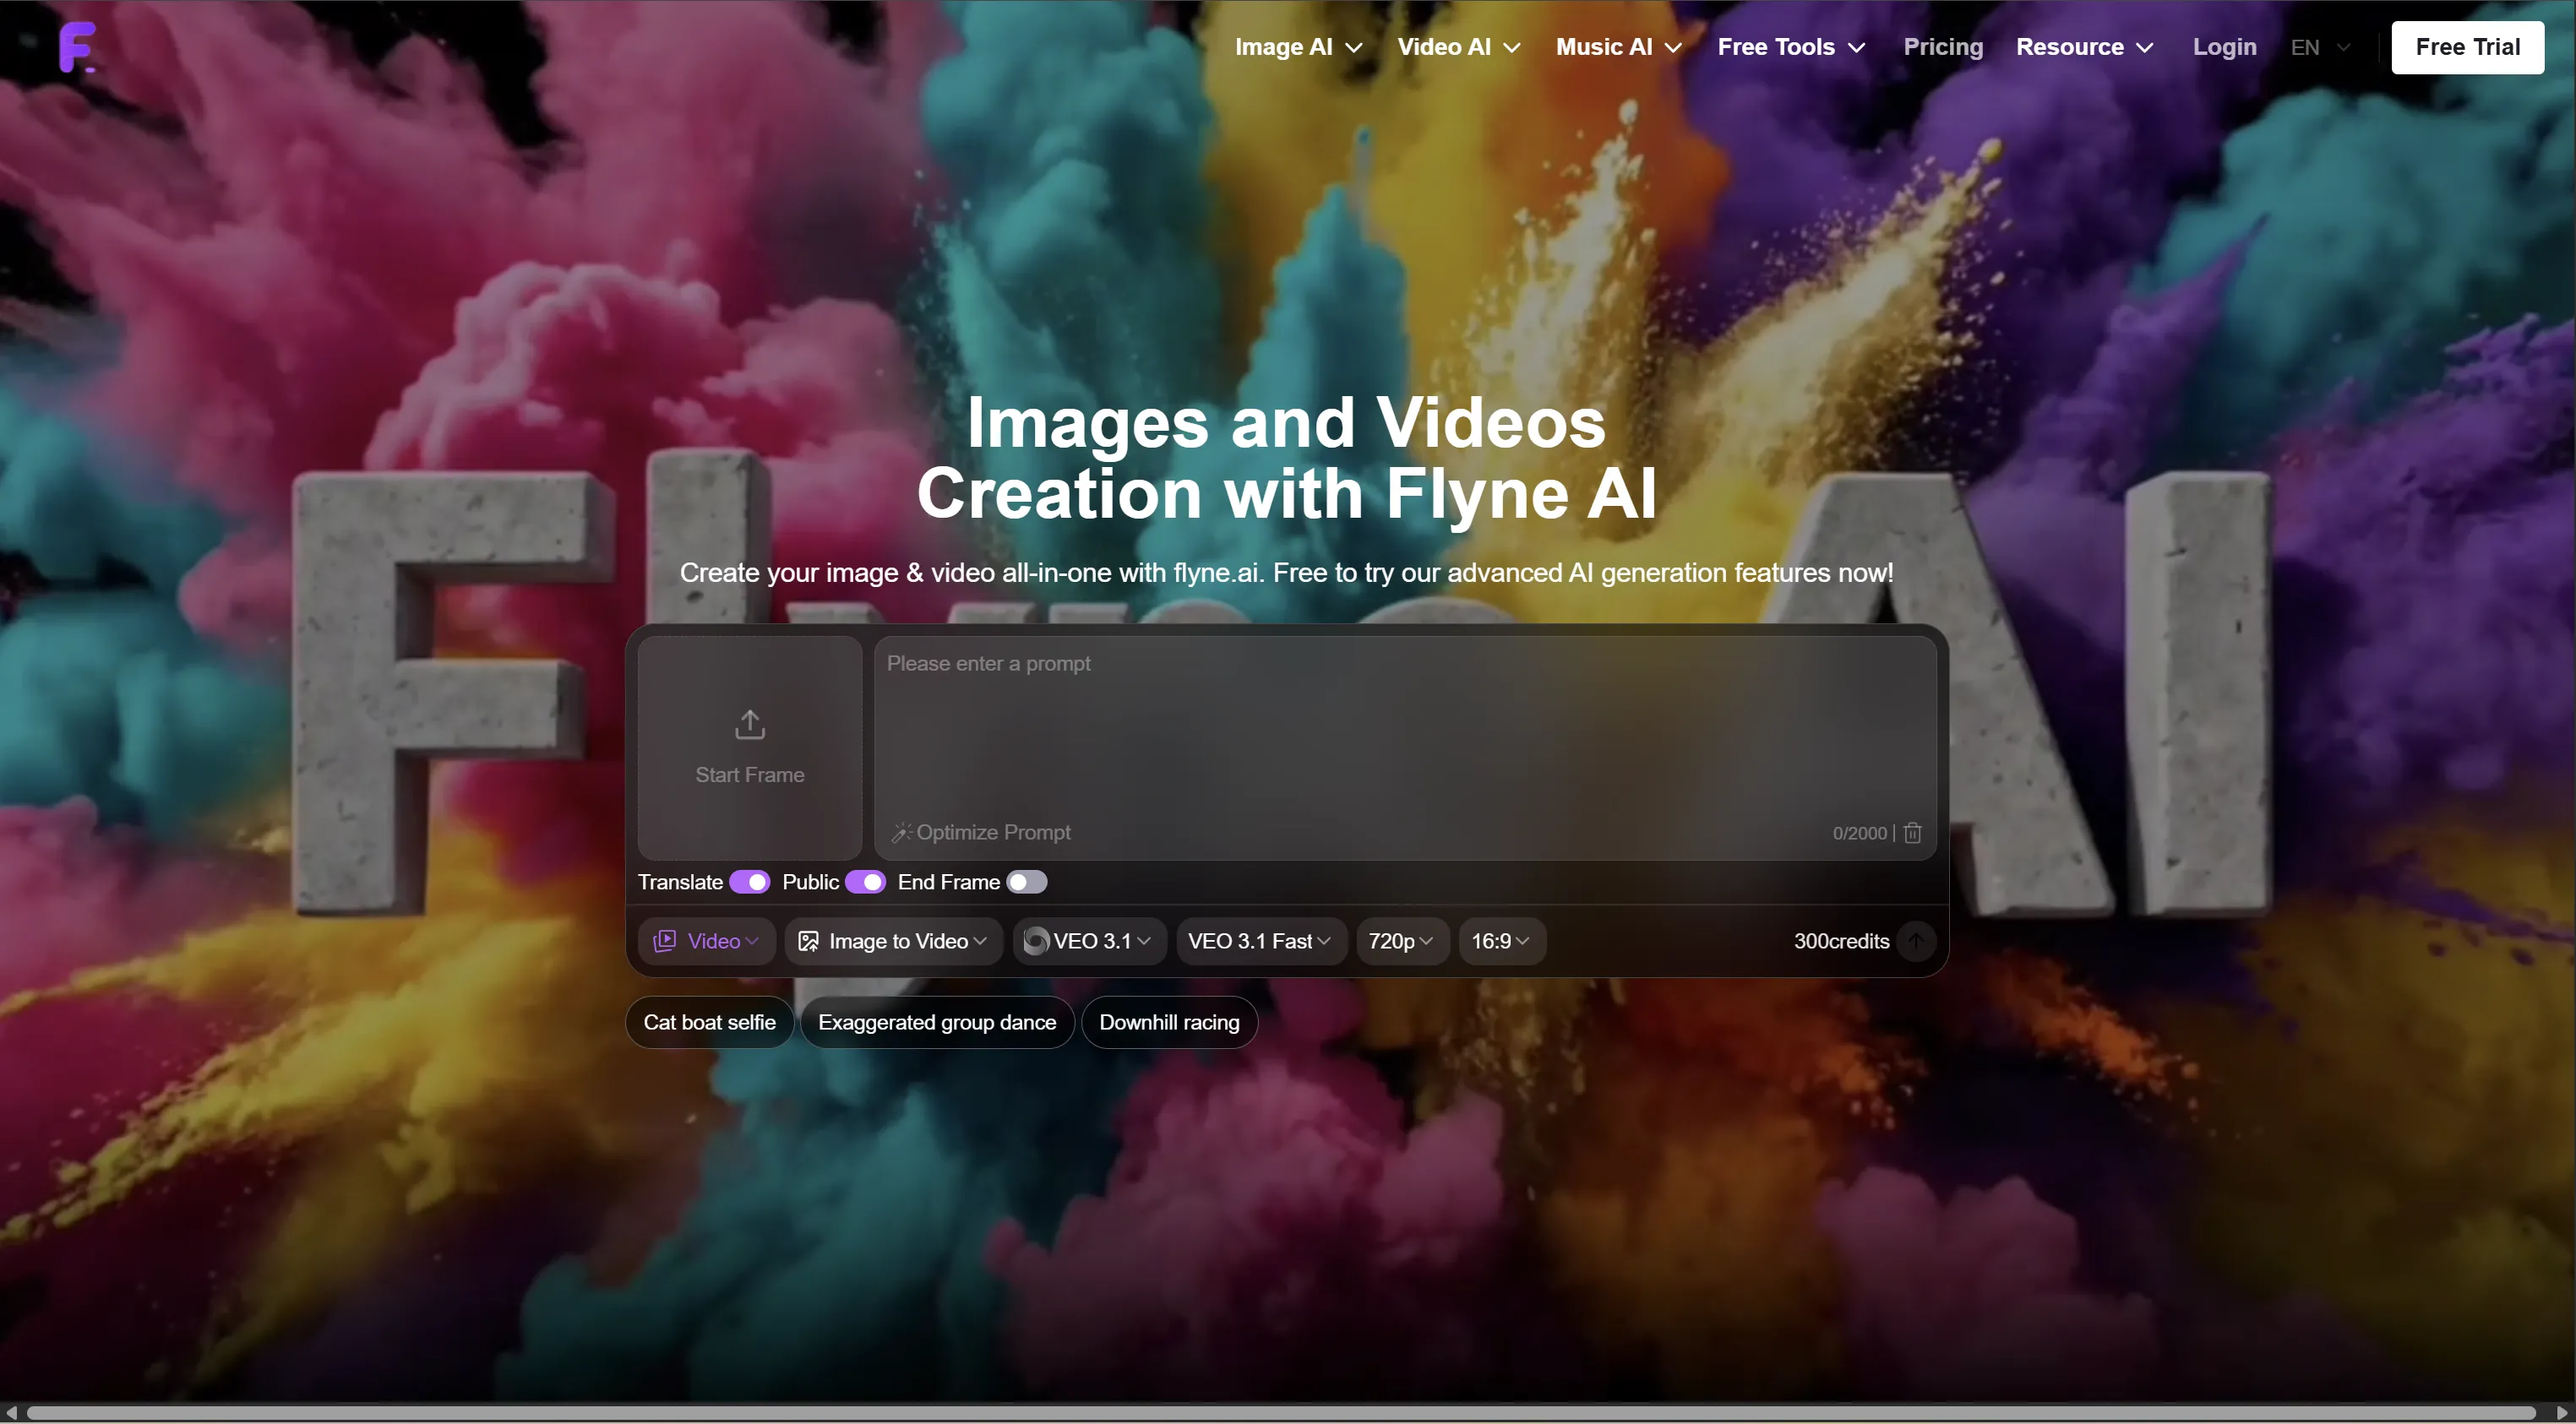2576x1424 pixels.
Task: Expand the Image AI menu
Action: tap(1298, 47)
